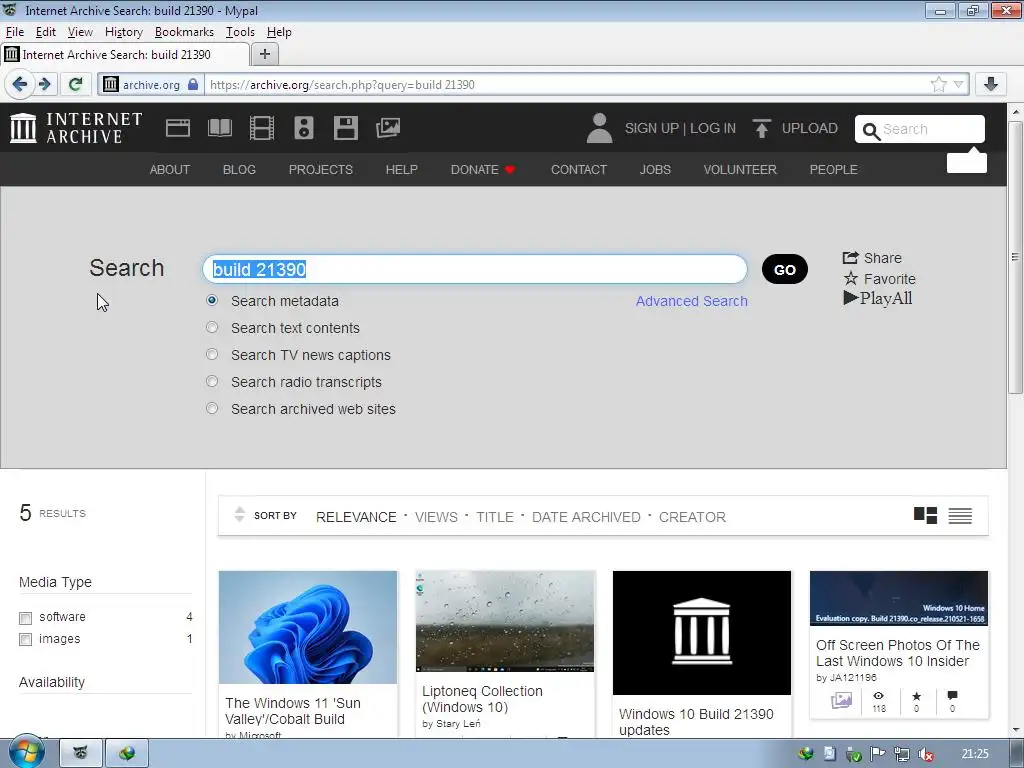Open the Edit menu
Screen dimensions: 1024x768
point(46,32)
